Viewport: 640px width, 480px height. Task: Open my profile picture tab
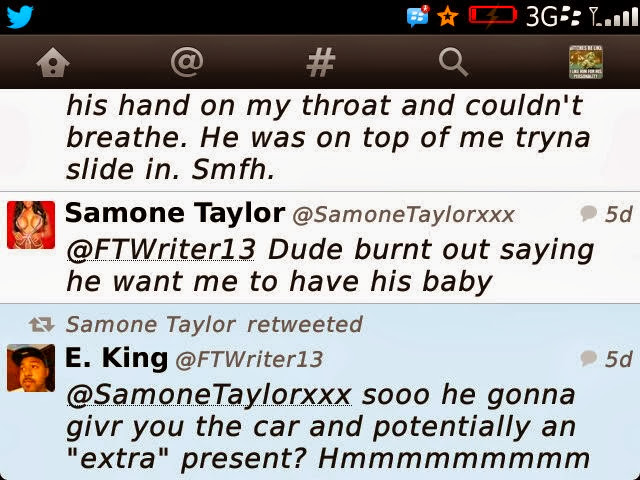pyautogui.click(x=586, y=62)
